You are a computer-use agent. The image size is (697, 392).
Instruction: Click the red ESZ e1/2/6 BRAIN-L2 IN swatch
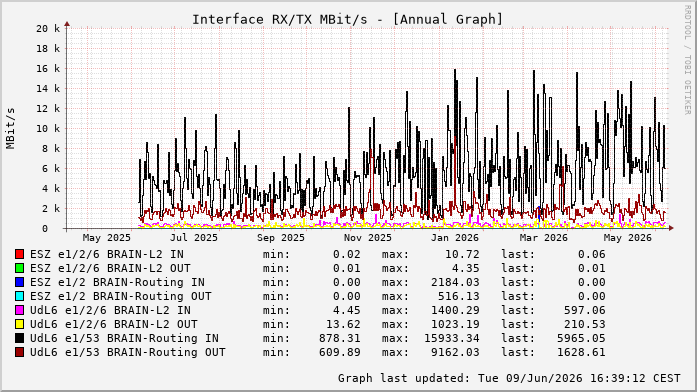(19, 254)
